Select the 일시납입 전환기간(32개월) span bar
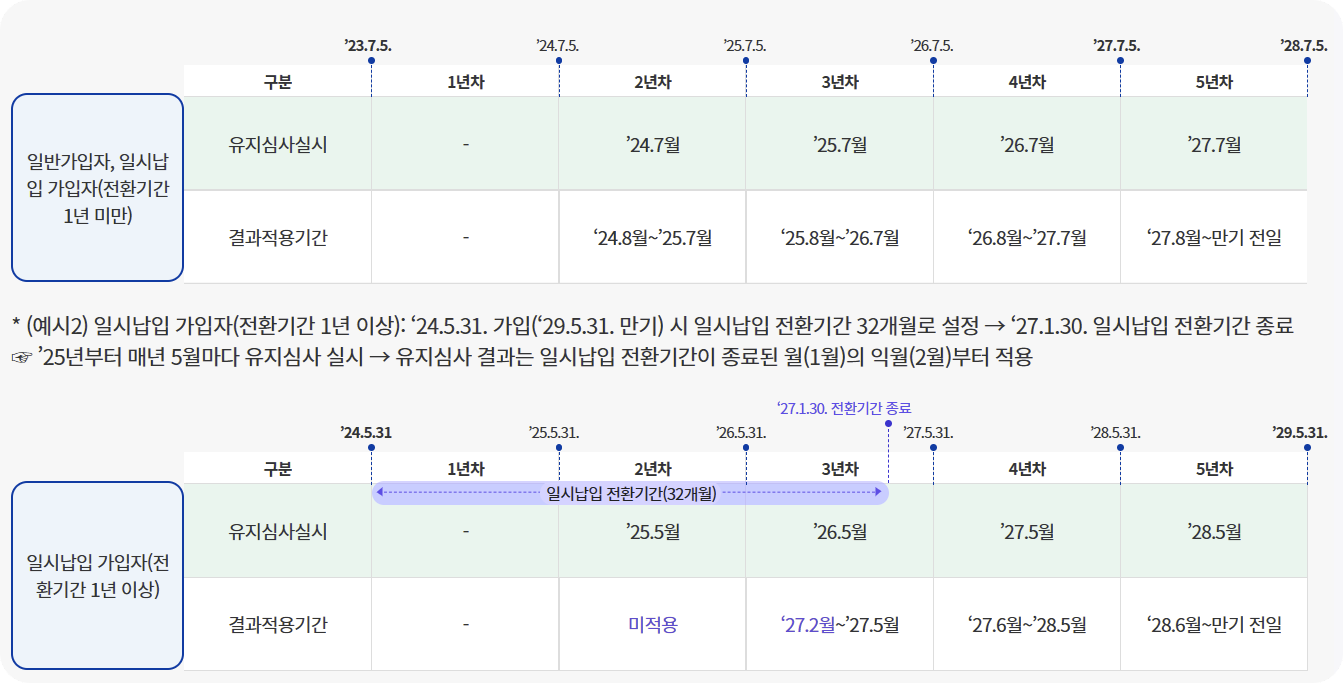The image size is (1343, 683). tap(630, 493)
